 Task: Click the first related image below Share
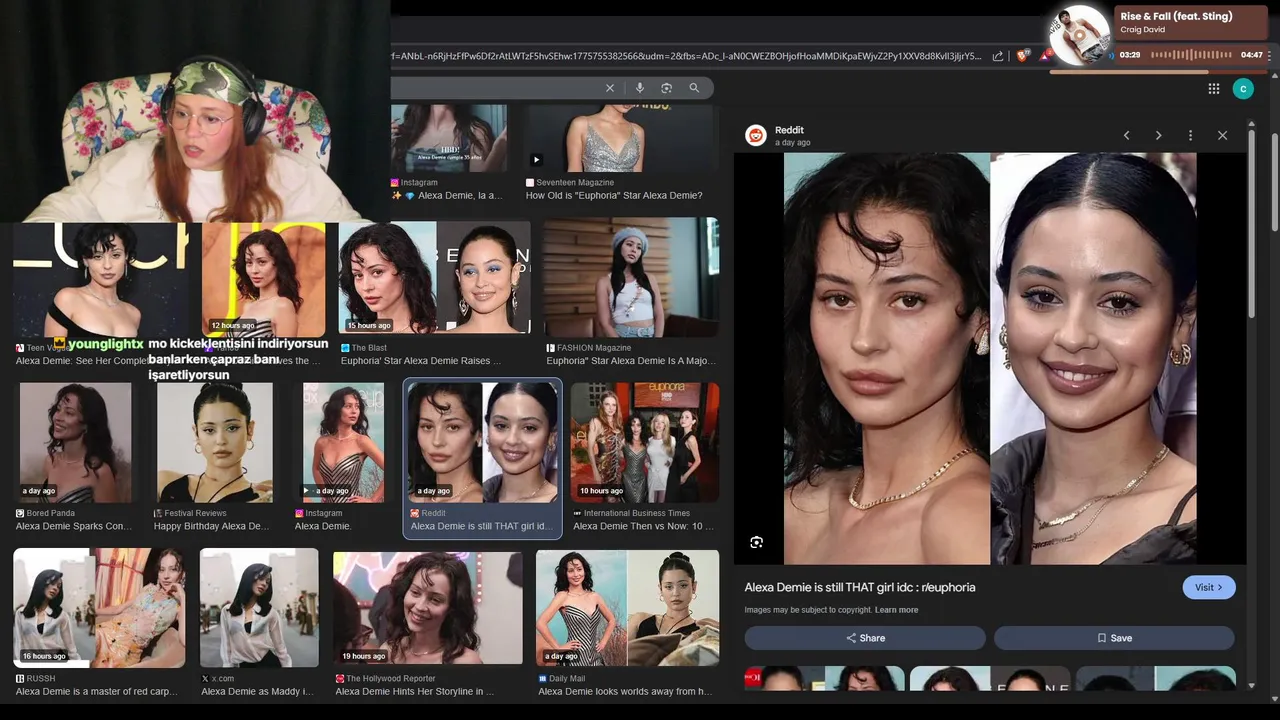click(x=824, y=678)
